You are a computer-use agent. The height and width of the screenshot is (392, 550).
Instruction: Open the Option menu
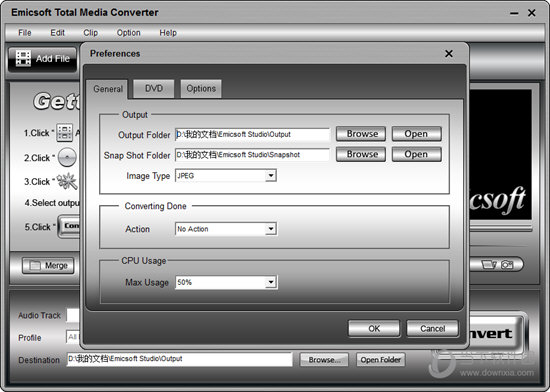pyautogui.click(x=128, y=33)
